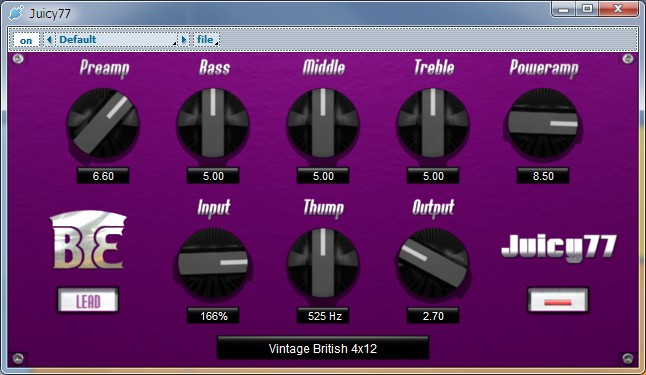Click the Output value field showing 2.70
This screenshot has width=646, height=375.
pos(433,316)
